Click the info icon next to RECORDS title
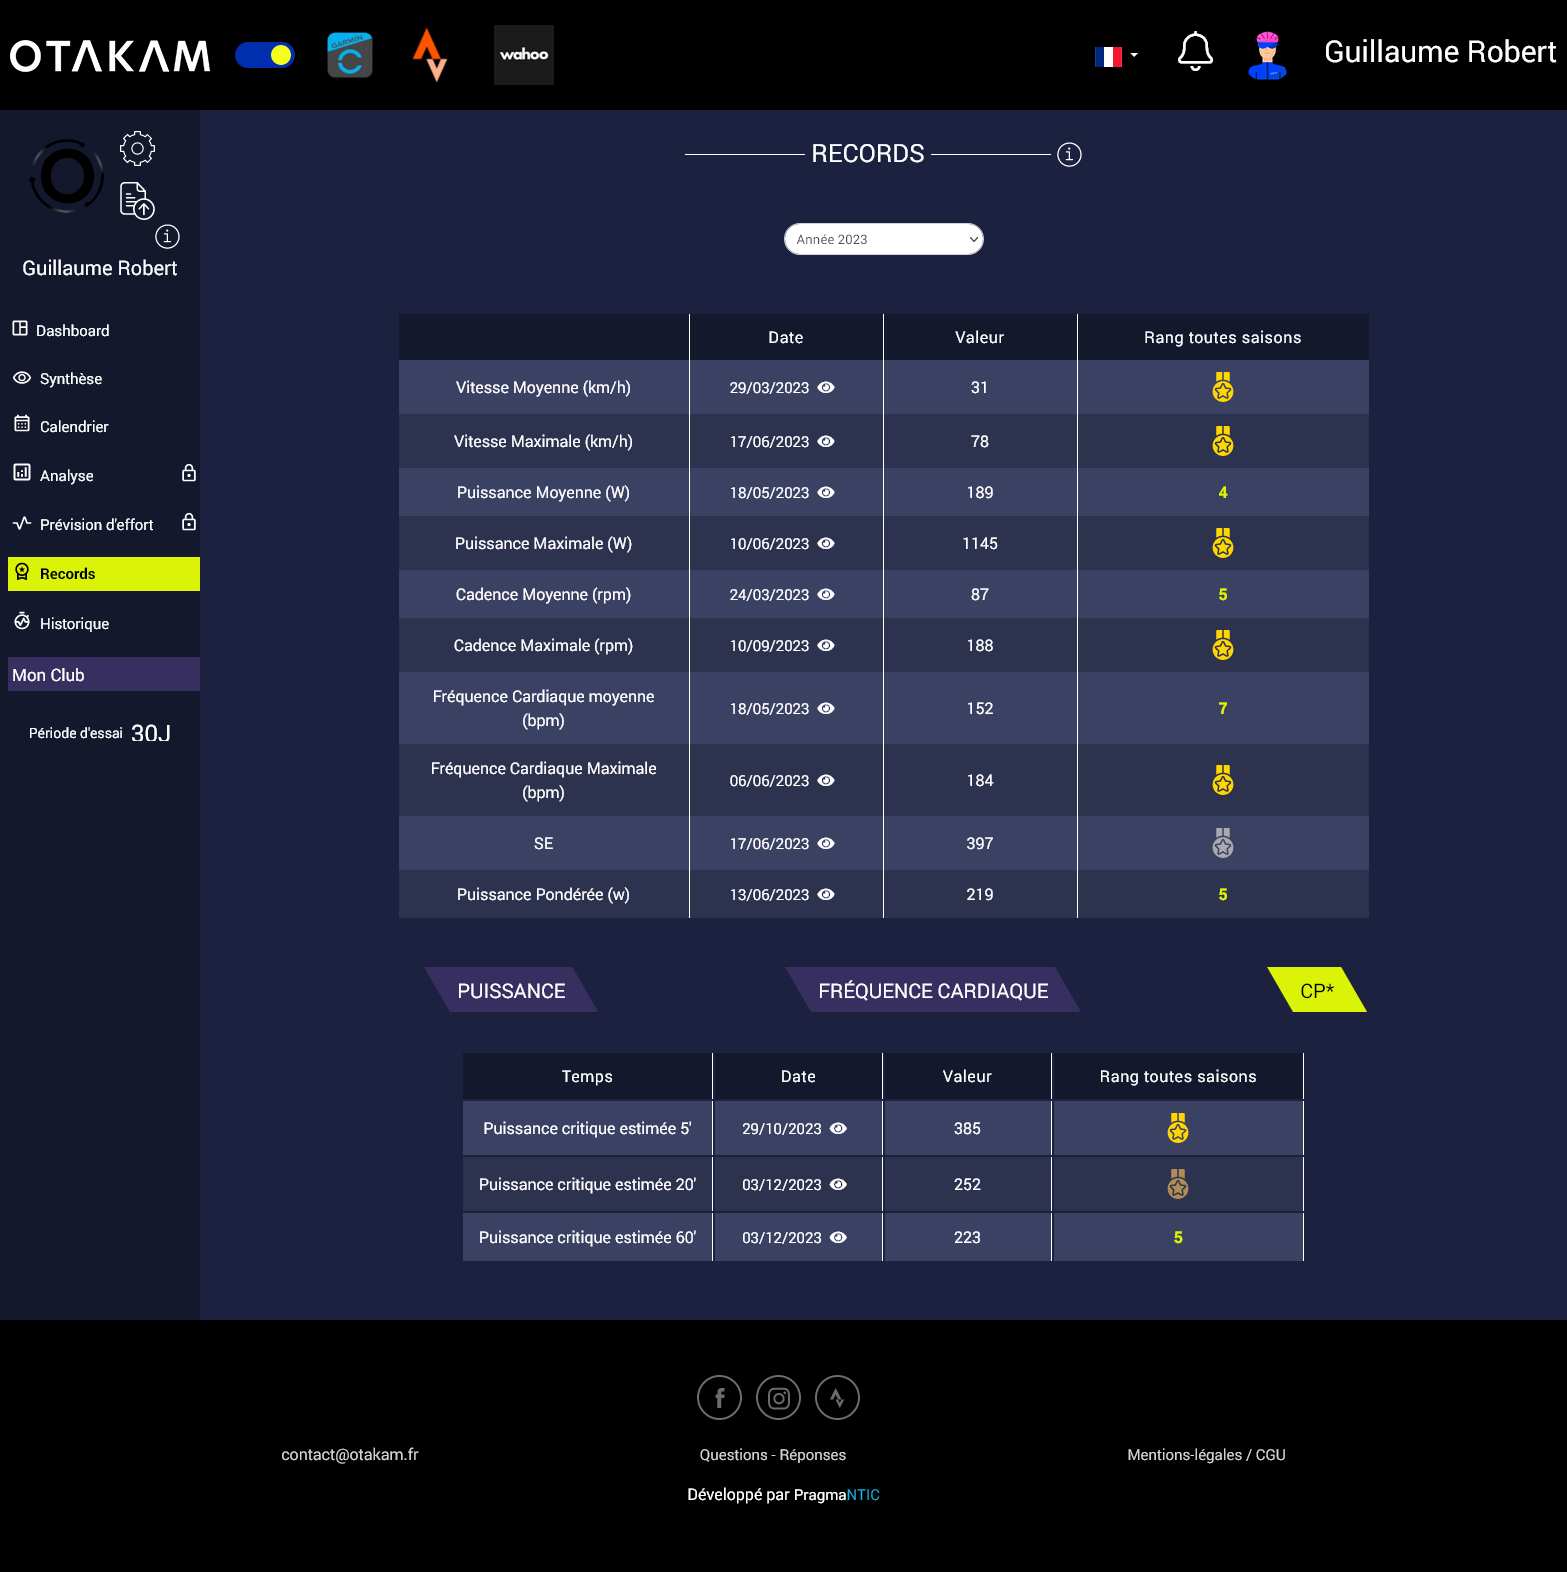This screenshot has width=1567, height=1572. click(x=1069, y=154)
